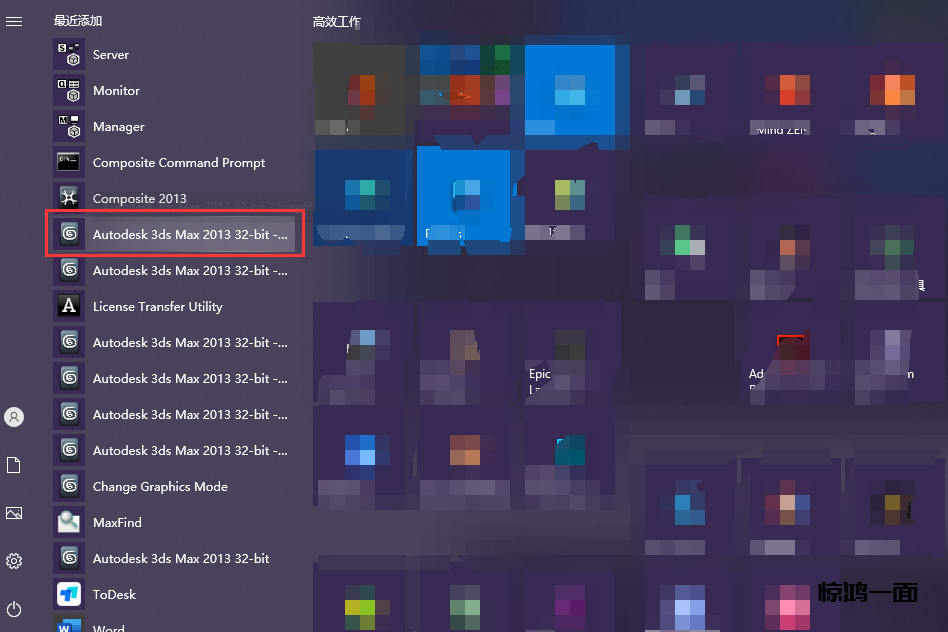Click the highlighted Autodesk 3ds Max 2013 entry
The height and width of the screenshot is (632, 948).
coord(175,234)
